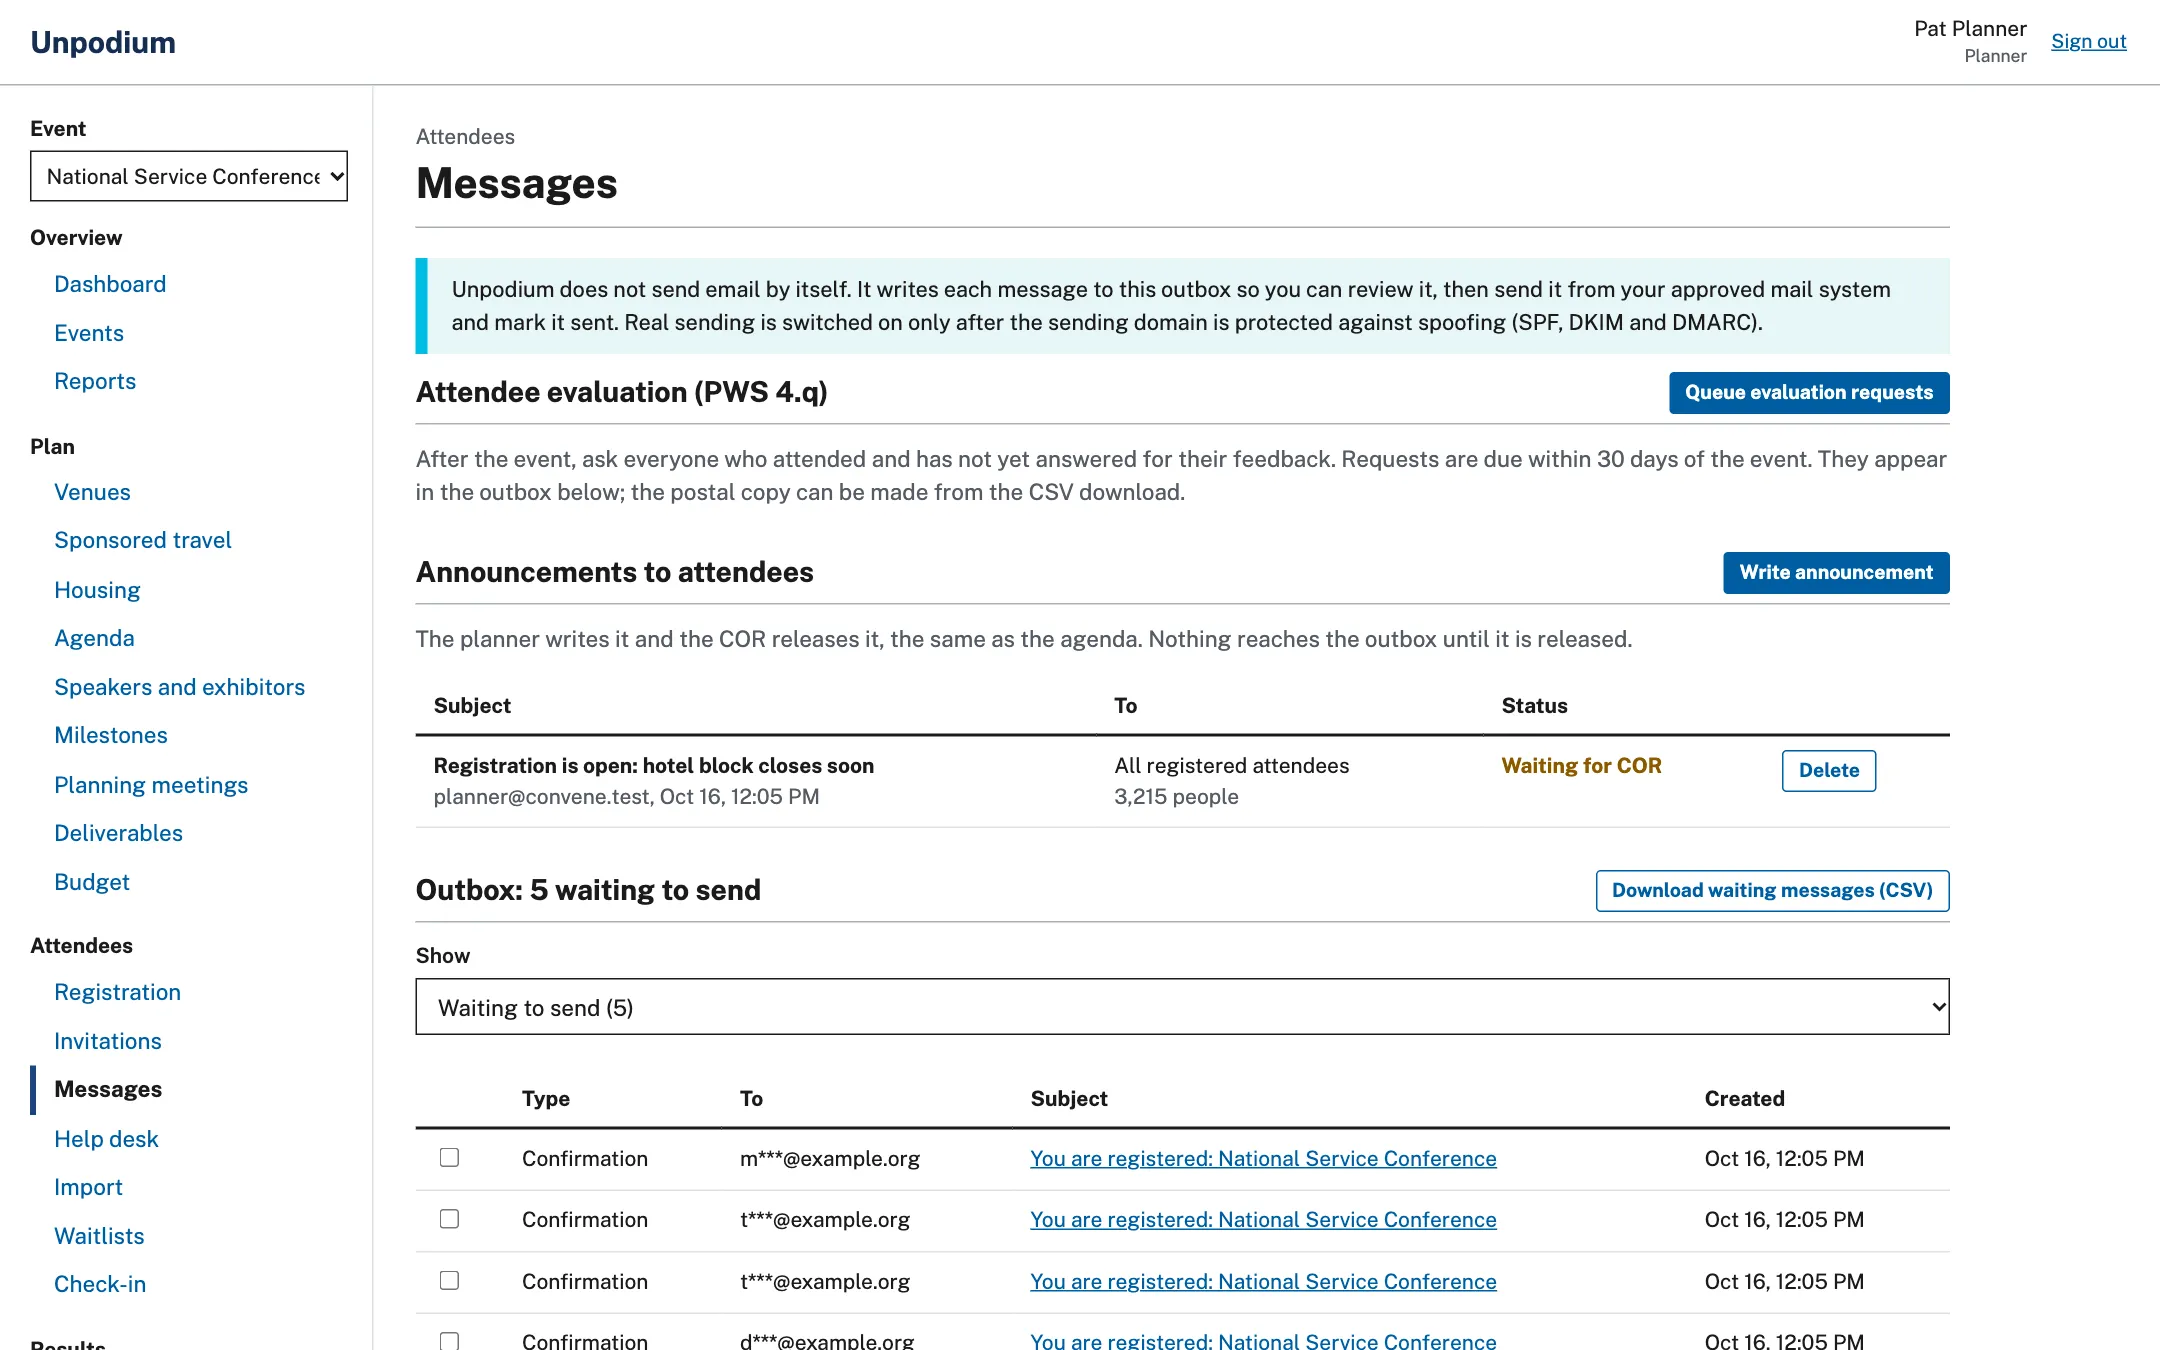Image resolution: width=2160 pixels, height=1350 pixels.
Task: Open the Show filter dropdown
Action: coord(1182,1007)
